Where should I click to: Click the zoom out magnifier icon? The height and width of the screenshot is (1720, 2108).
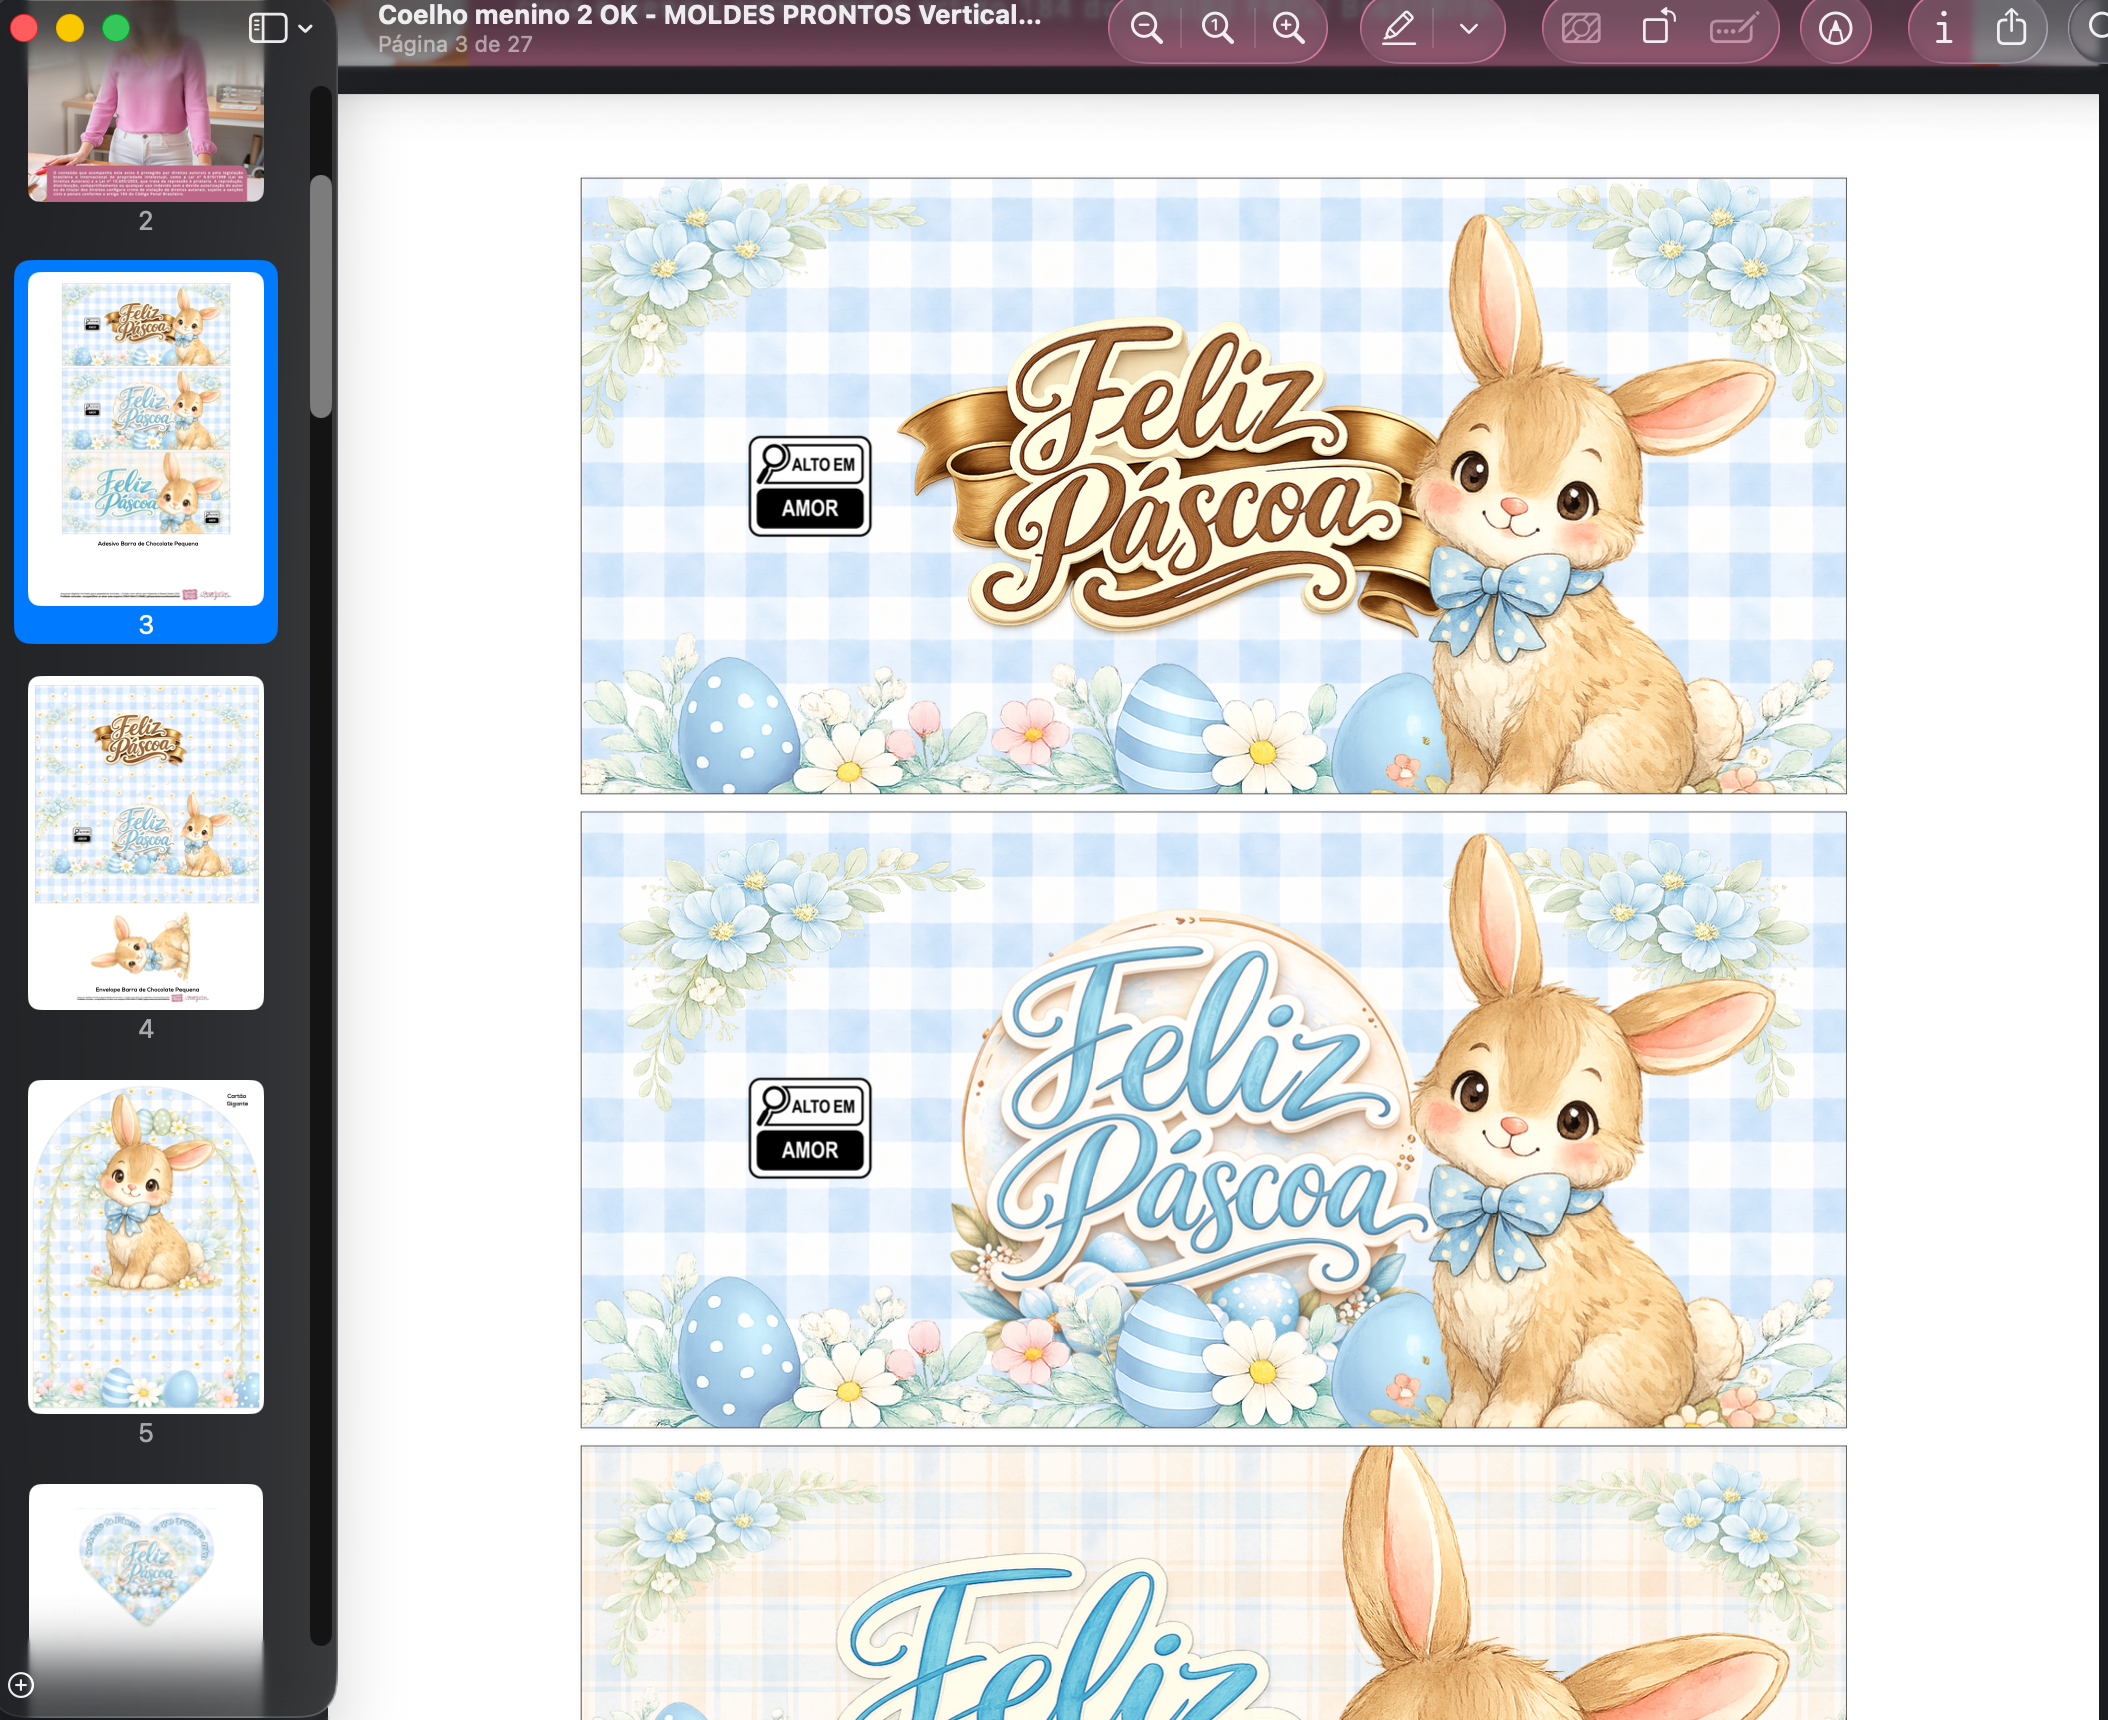[1146, 29]
